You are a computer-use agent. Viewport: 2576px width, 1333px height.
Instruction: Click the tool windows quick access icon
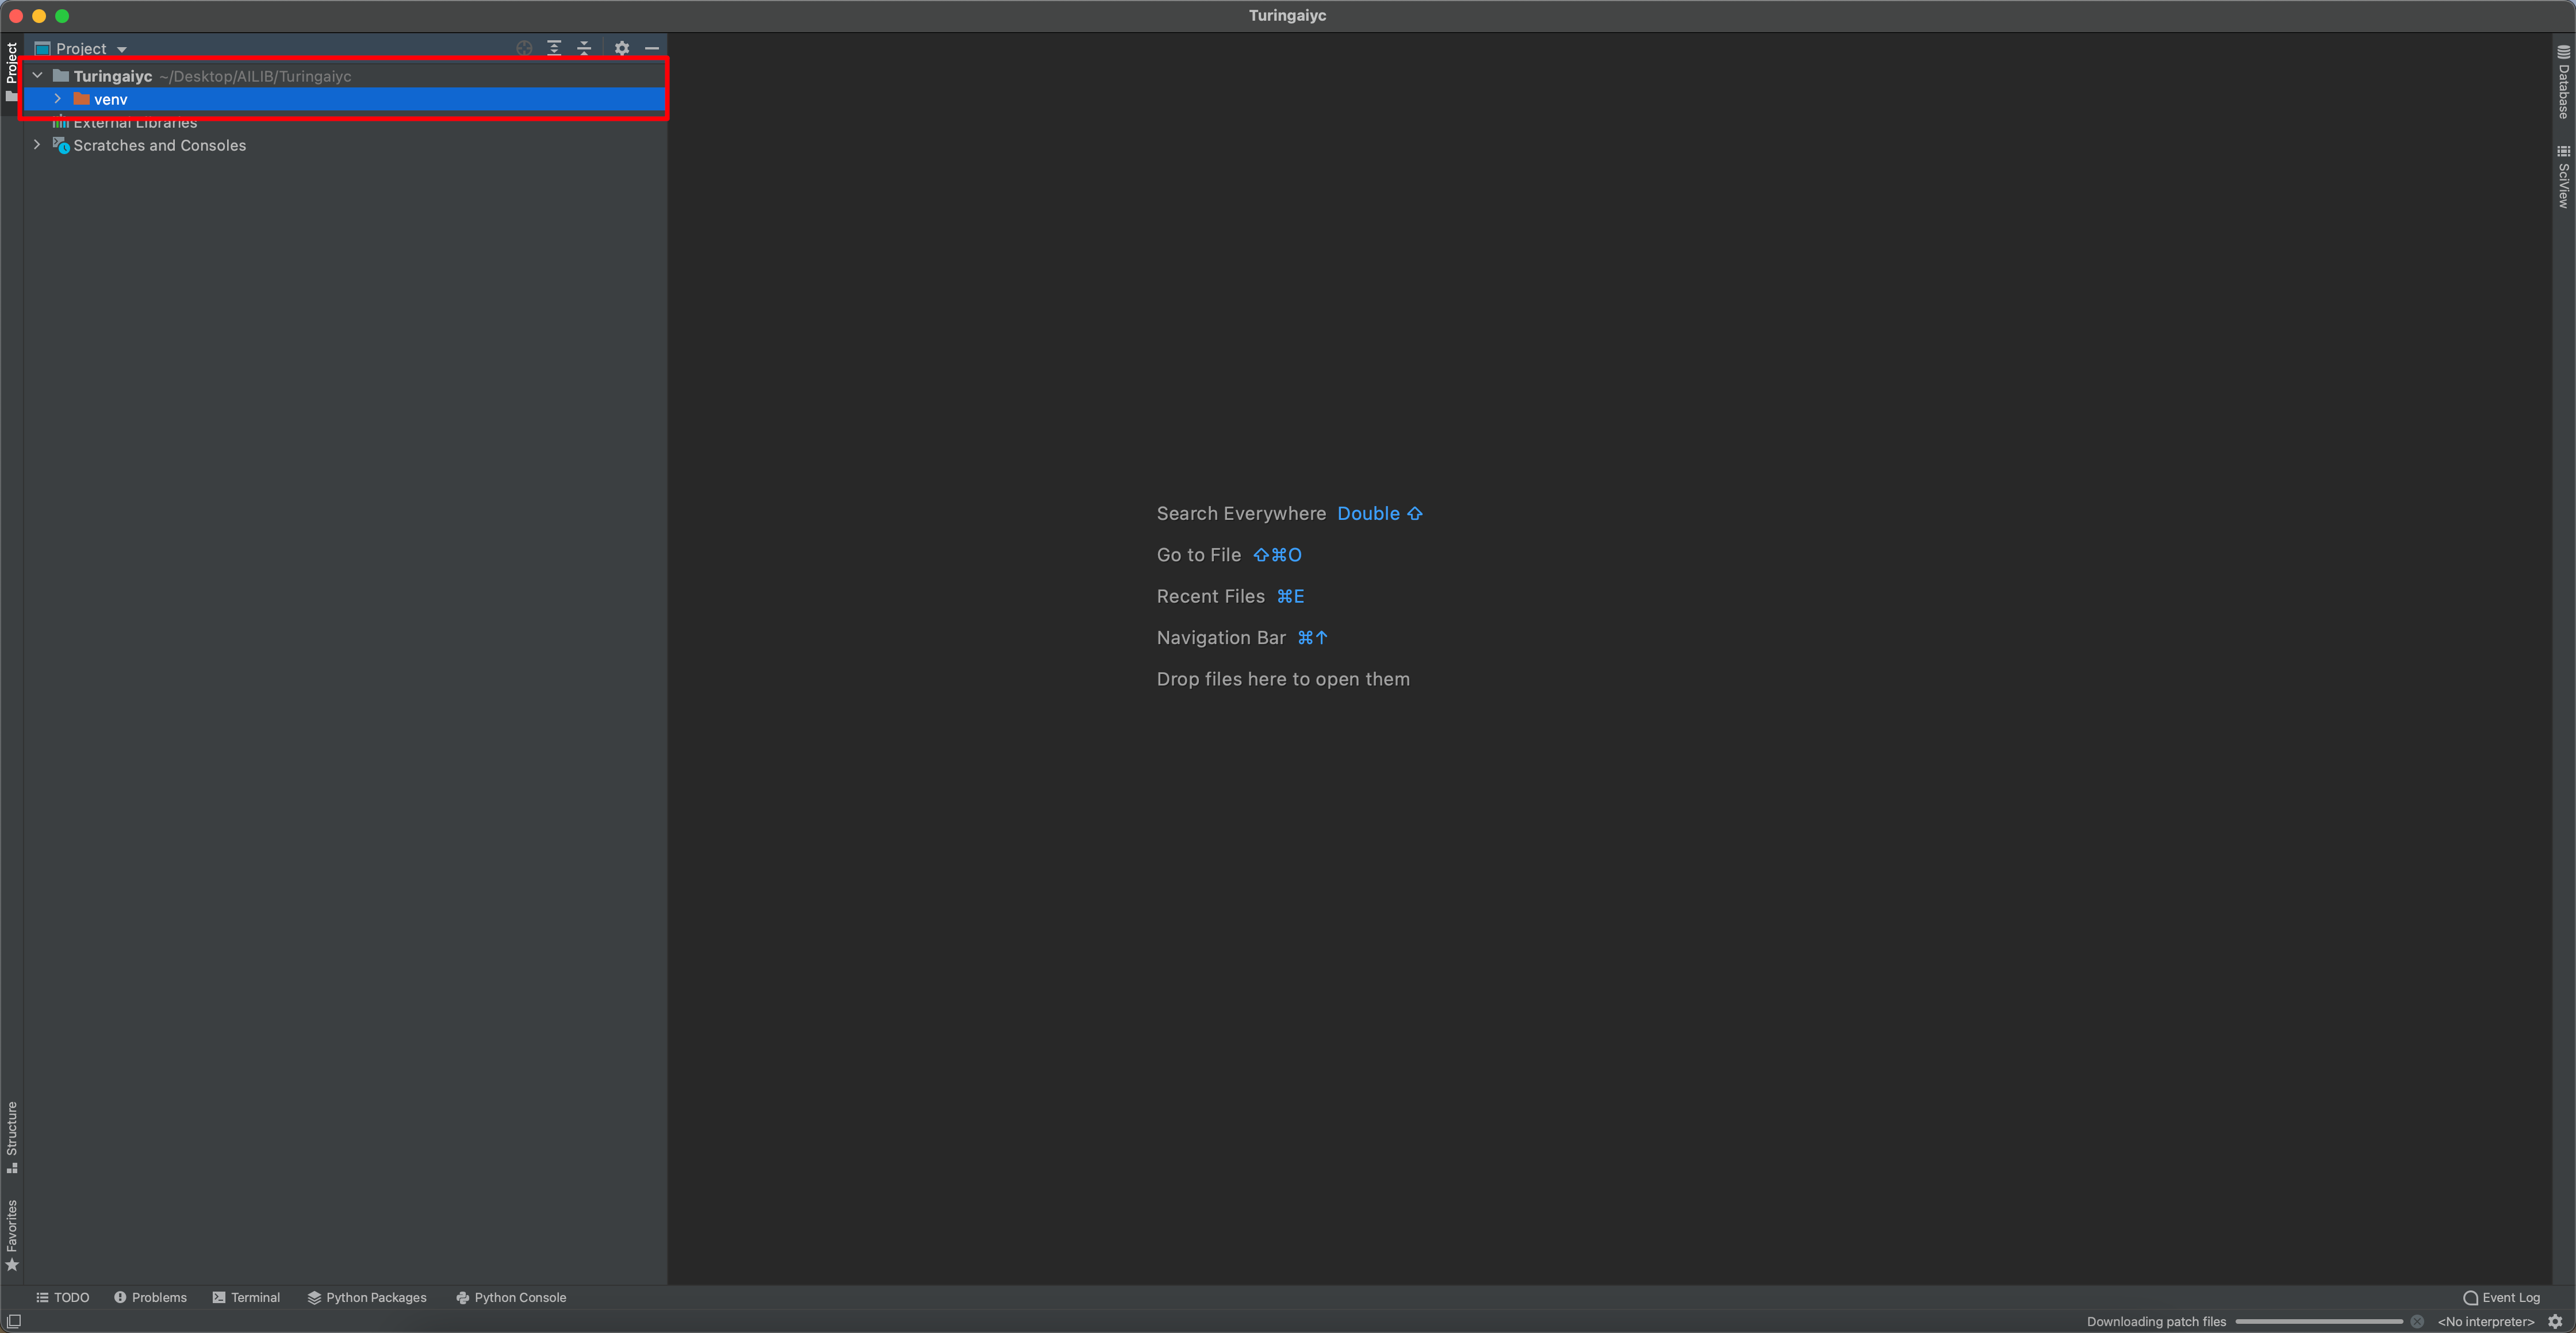pos(13,1321)
